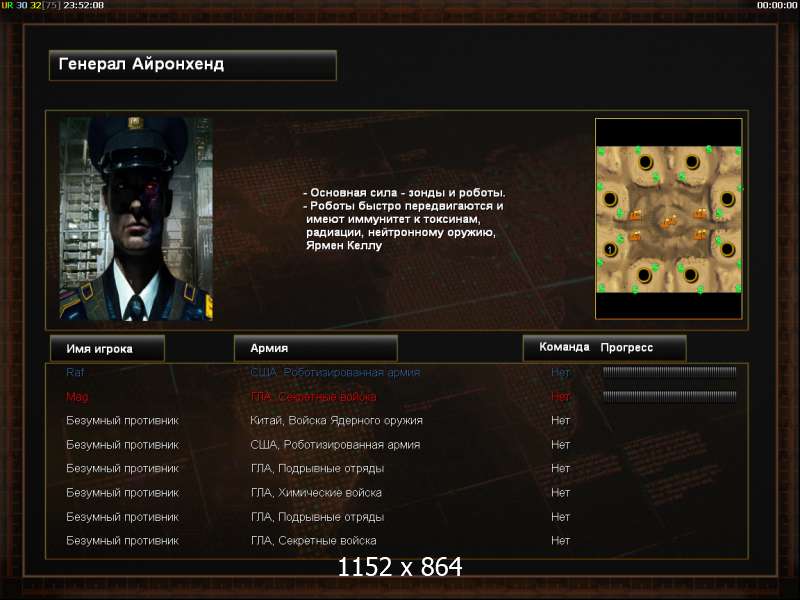Select the bottom-right orange structure icon on minimap
Viewport: 800px width, 600px height.
point(701,234)
